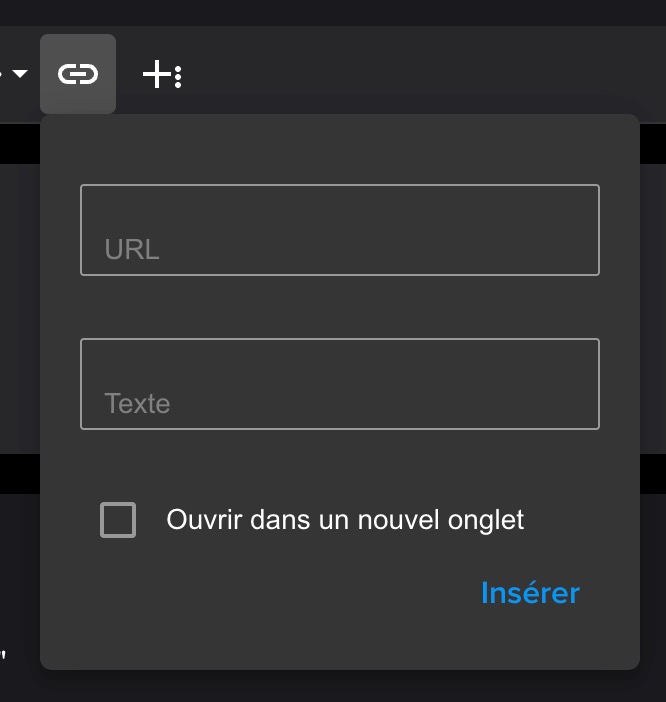Tick the open in new tab box
This screenshot has width=666, height=702.
[118, 520]
